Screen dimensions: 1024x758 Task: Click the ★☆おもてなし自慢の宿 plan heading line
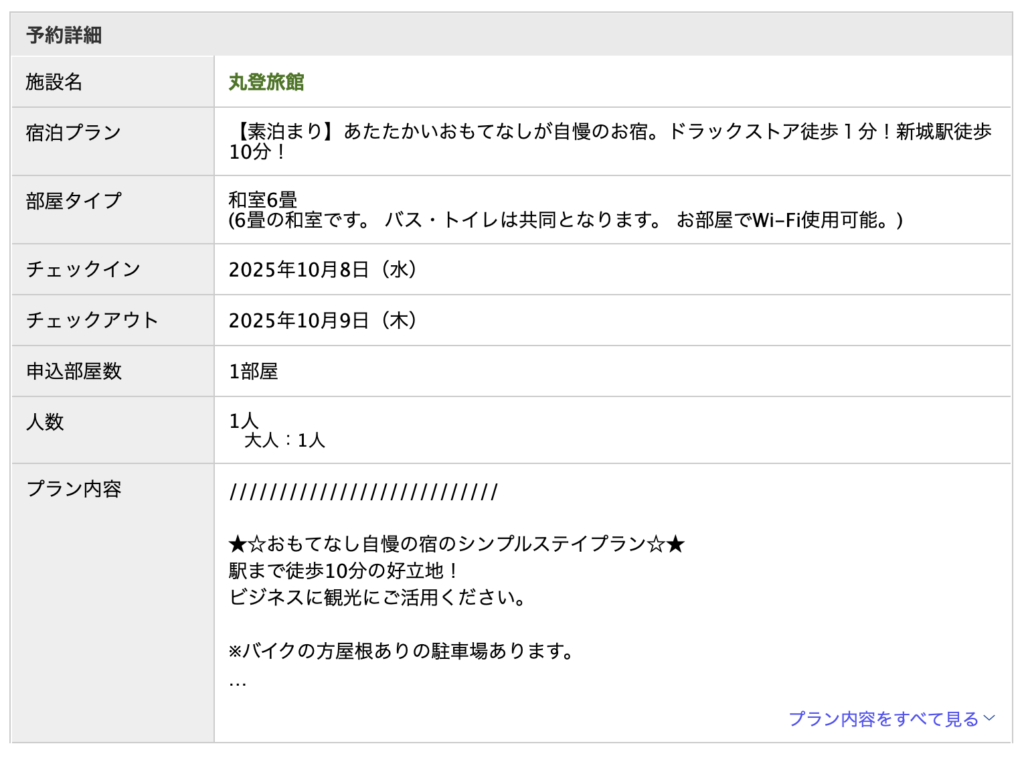click(x=457, y=545)
